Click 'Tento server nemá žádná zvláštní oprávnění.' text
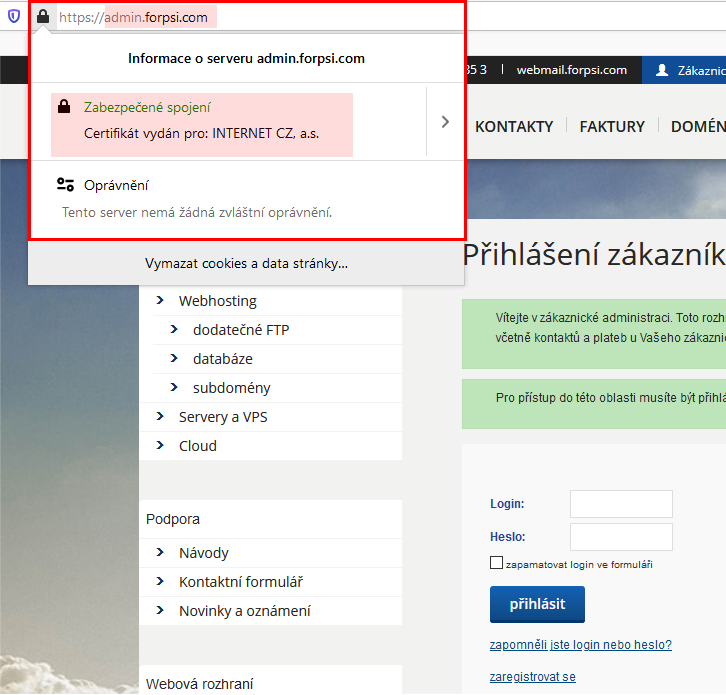 pos(197,213)
